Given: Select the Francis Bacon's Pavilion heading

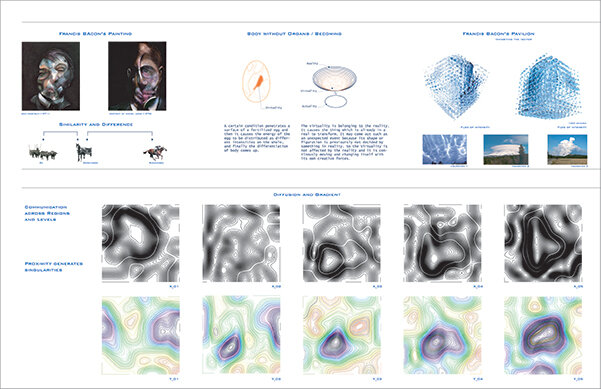Looking at the screenshot, I should (x=498, y=34).
